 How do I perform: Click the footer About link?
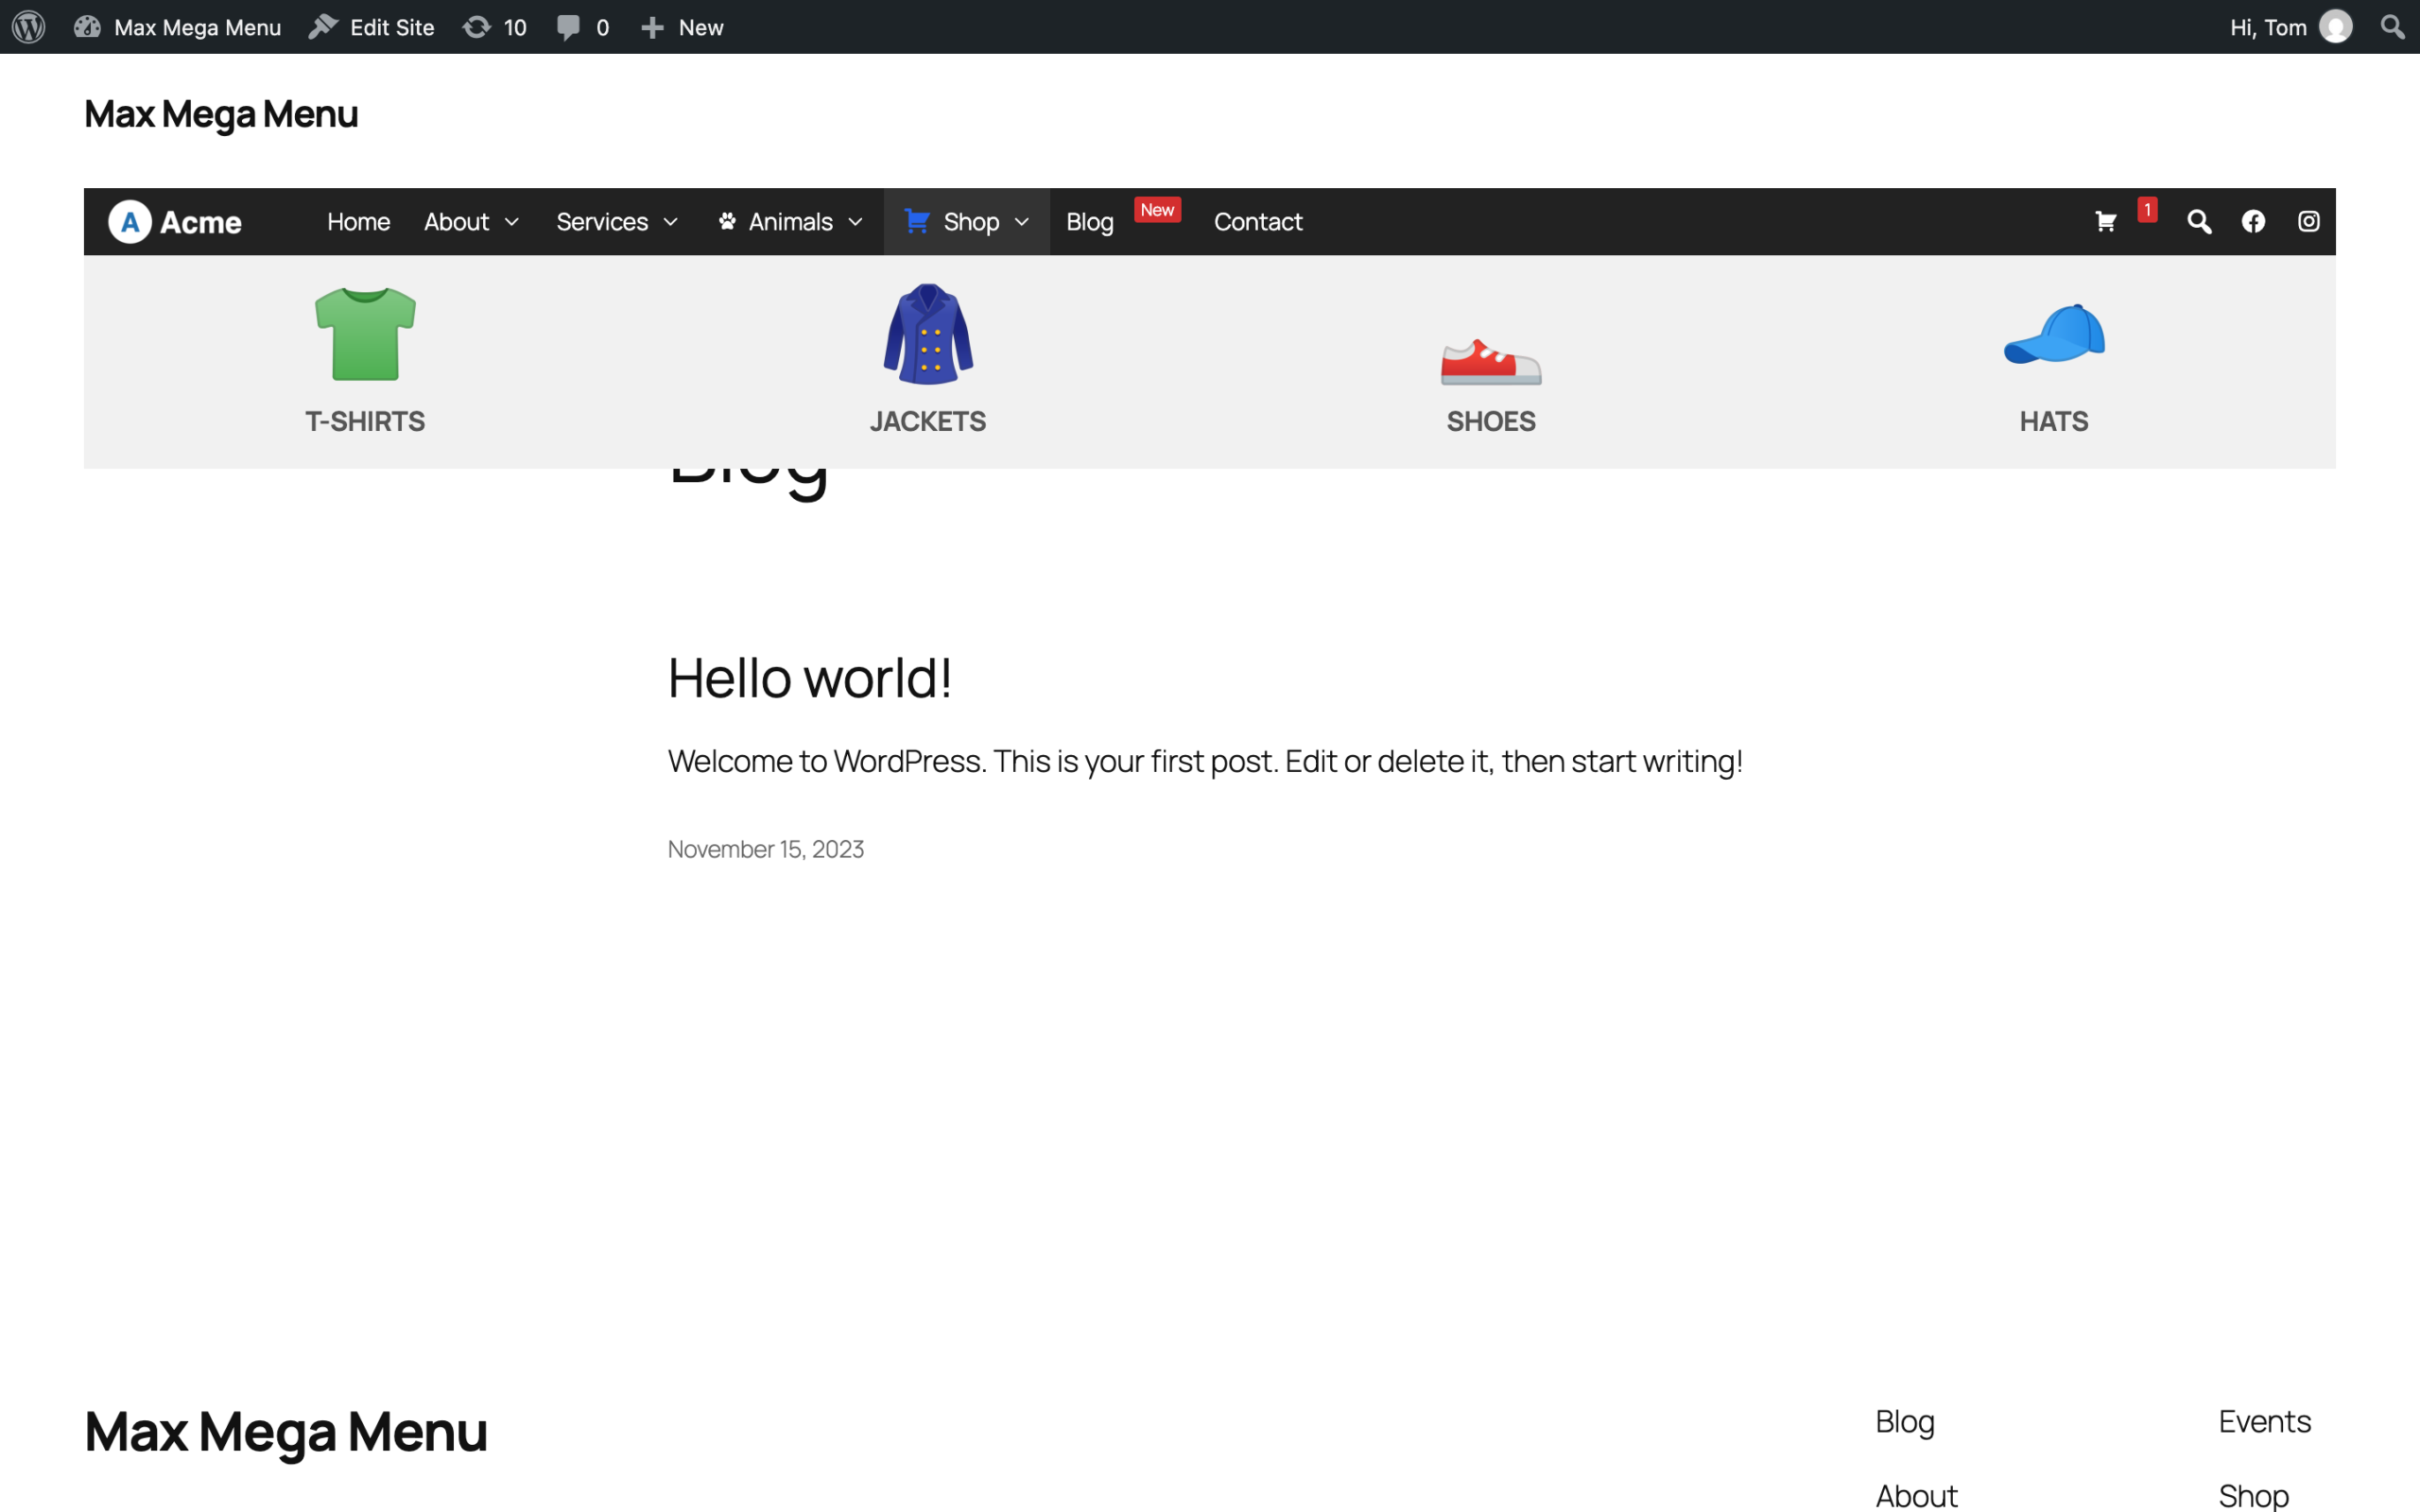(x=1916, y=1495)
